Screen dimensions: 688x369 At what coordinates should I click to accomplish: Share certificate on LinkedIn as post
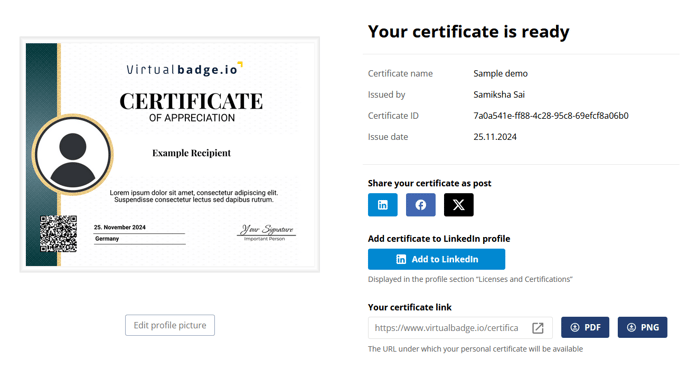pyautogui.click(x=383, y=204)
